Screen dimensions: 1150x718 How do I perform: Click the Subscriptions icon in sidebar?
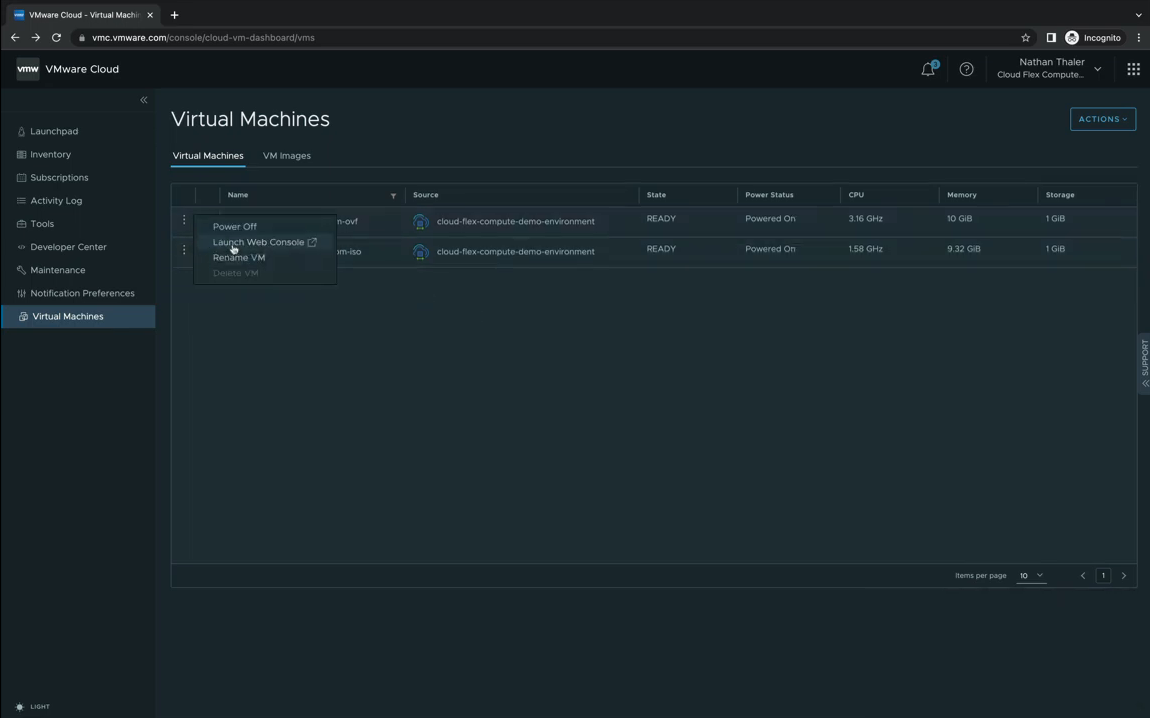[21, 177]
